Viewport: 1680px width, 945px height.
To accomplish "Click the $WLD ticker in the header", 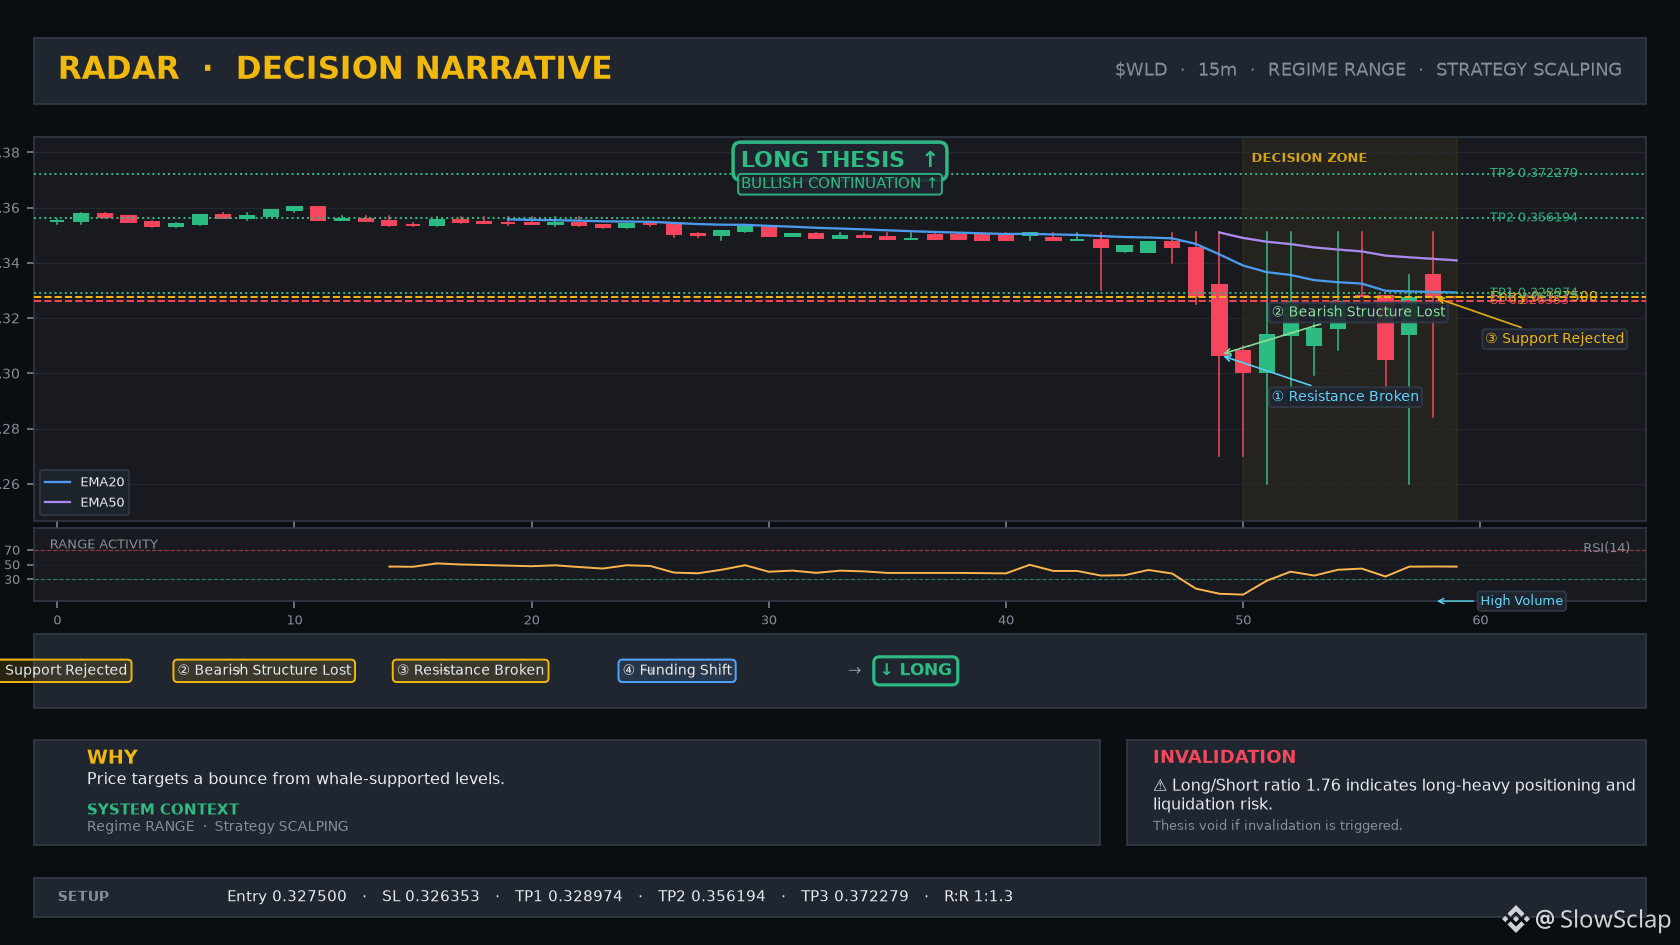I will pos(1141,70).
